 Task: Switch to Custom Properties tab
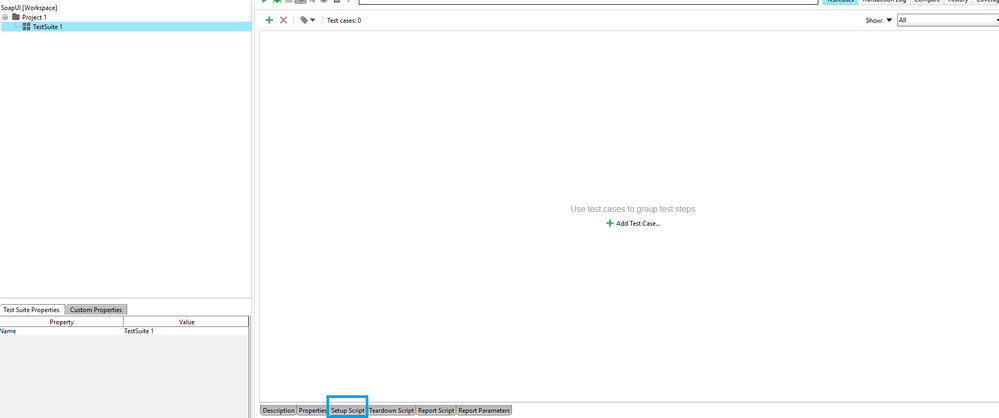tap(96, 310)
